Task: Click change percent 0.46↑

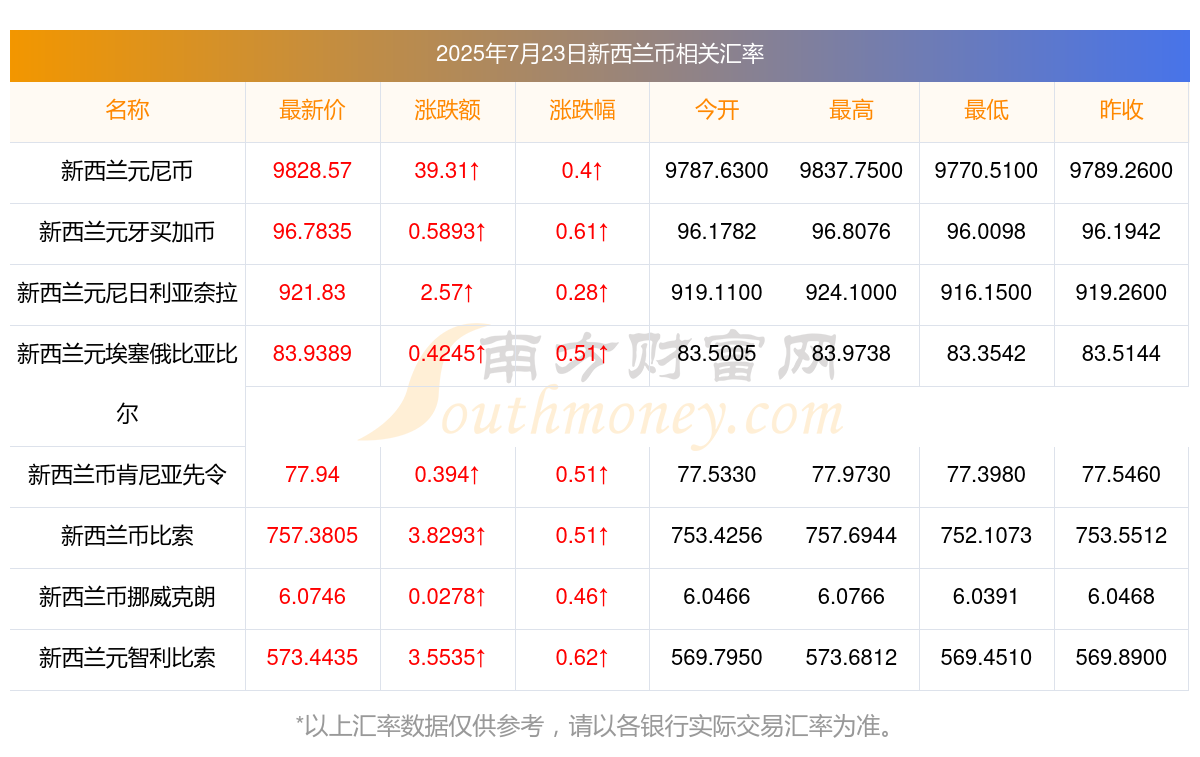Action: pos(582,597)
